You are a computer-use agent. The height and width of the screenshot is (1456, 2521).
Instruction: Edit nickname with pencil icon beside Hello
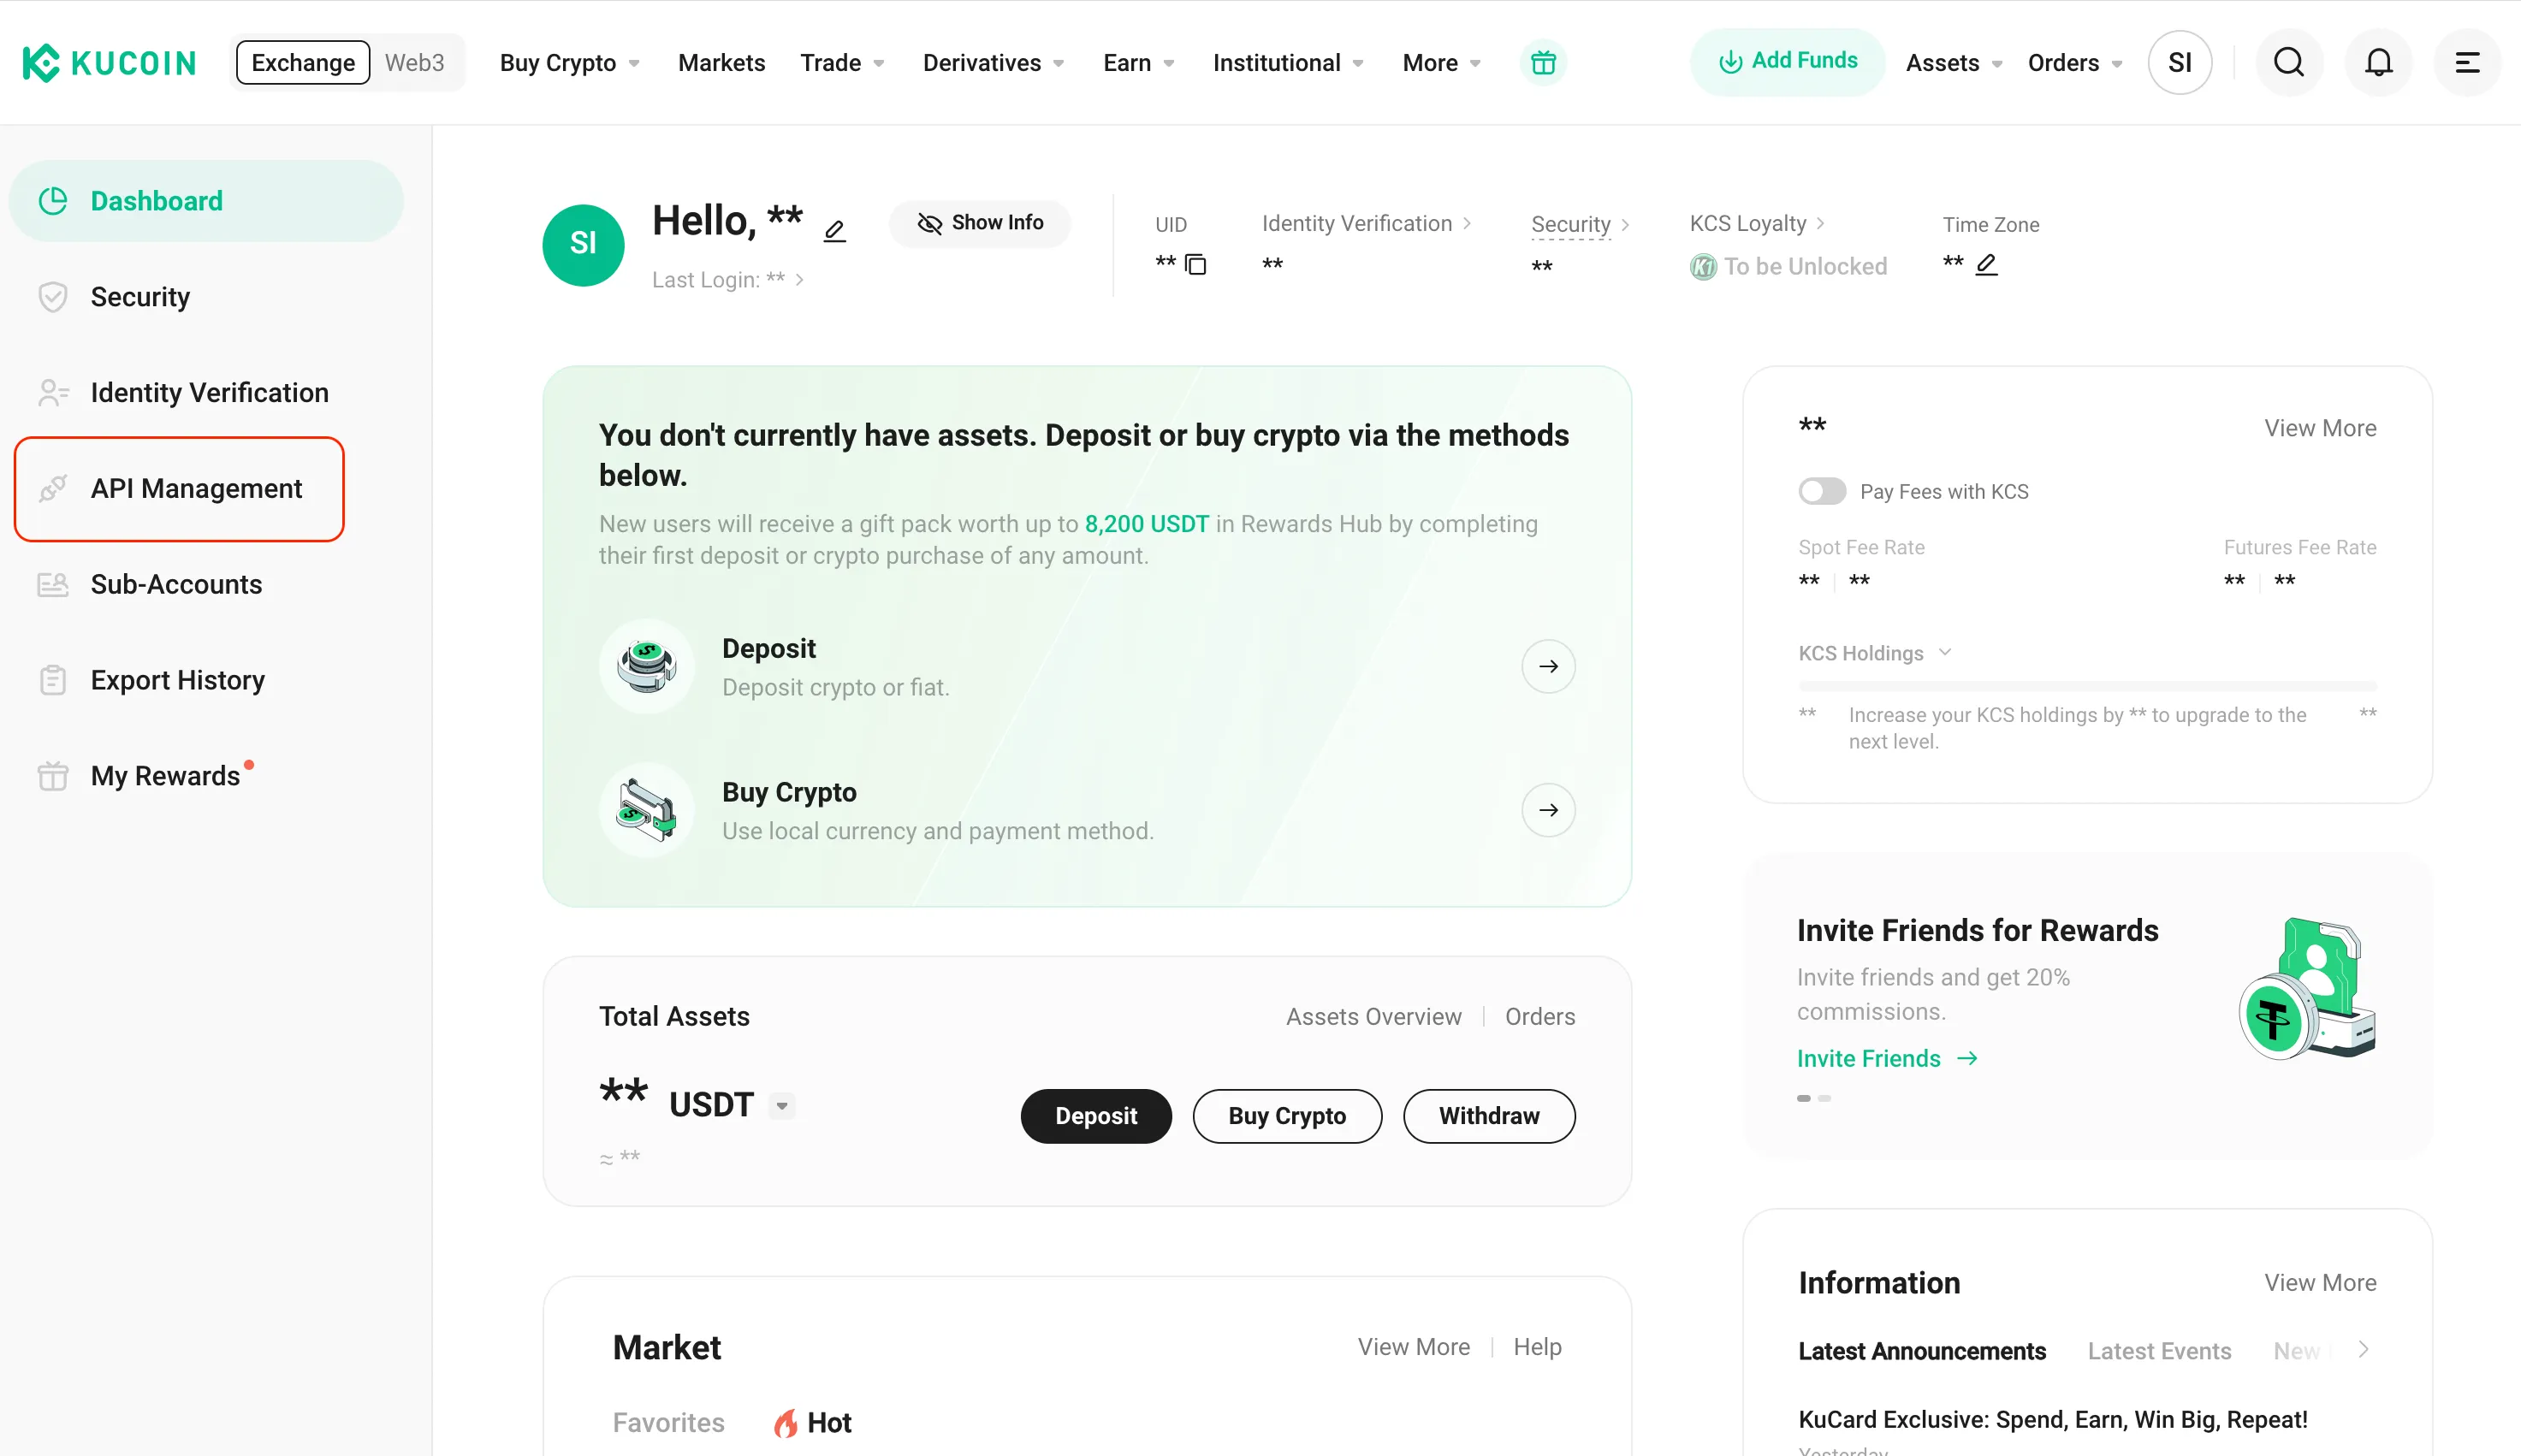pyautogui.click(x=834, y=231)
